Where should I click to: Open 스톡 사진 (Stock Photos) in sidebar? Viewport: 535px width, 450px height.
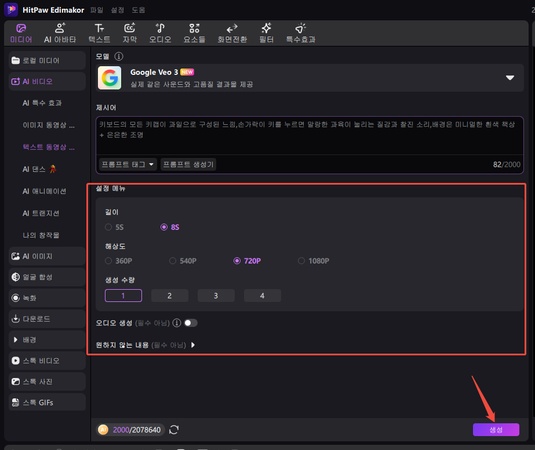point(47,381)
